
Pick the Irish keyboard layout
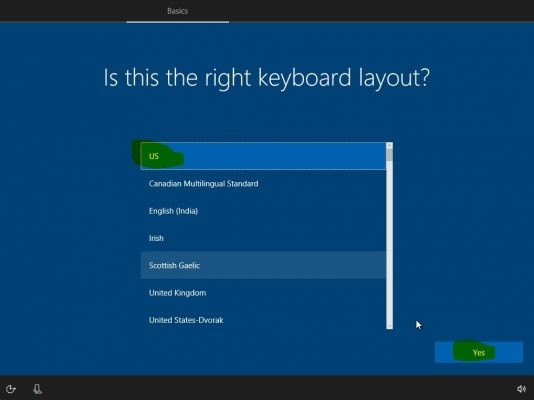pos(263,238)
